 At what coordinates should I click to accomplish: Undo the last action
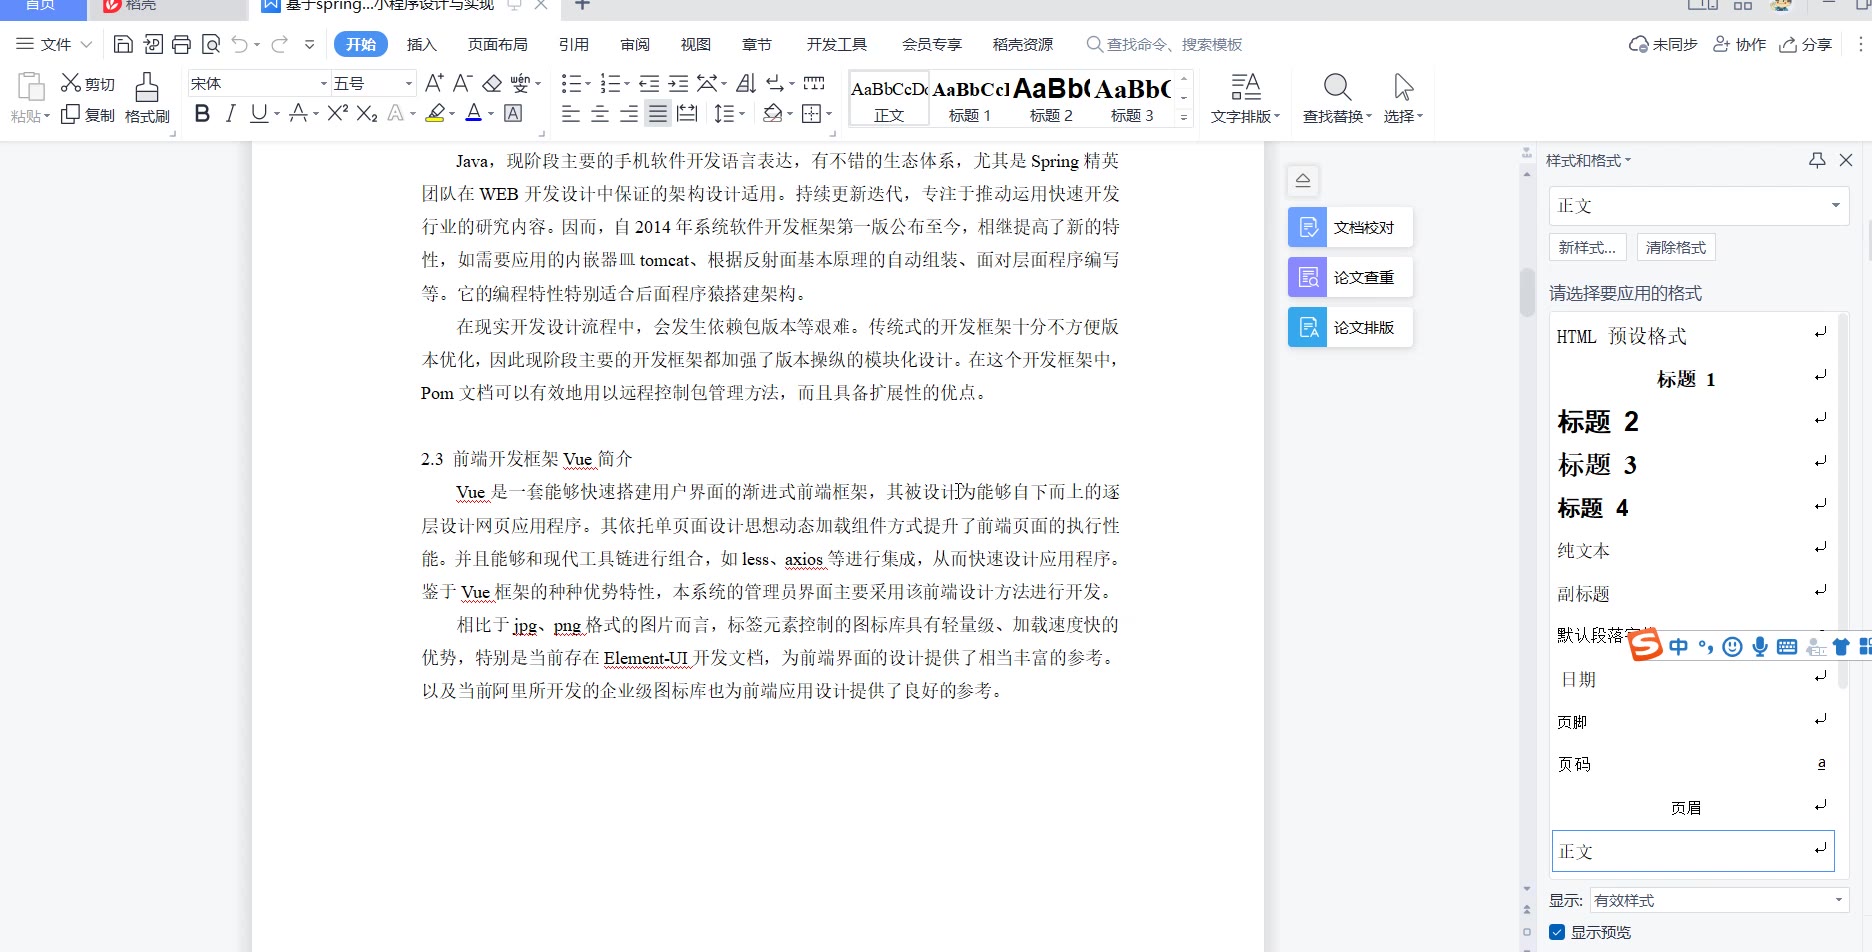[x=240, y=44]
